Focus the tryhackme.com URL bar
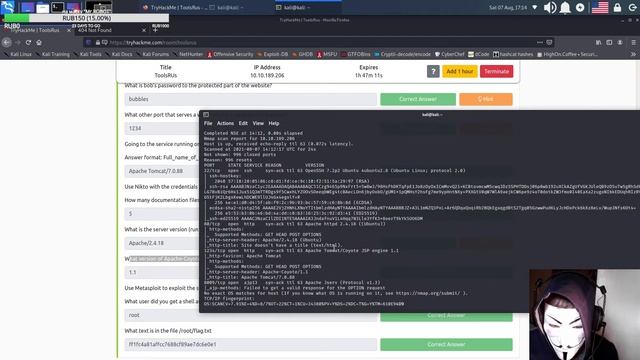This screenshot has height=360, width=640. click(x=318, y=42)
